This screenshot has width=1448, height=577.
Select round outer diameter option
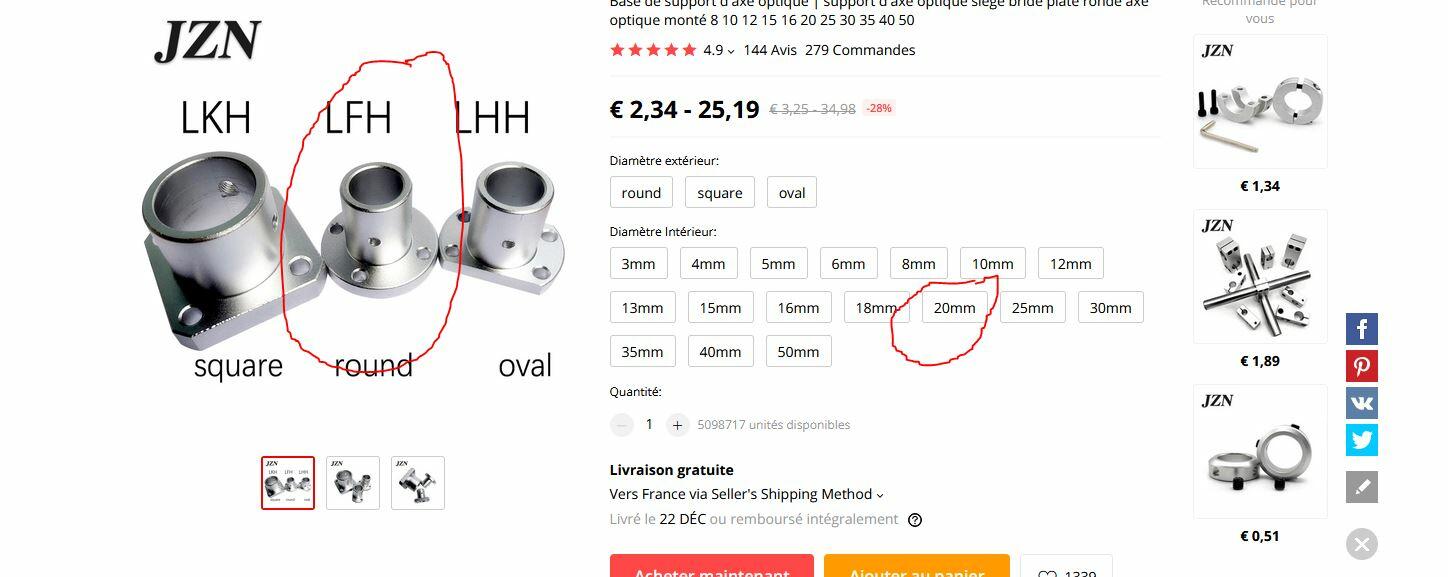pyautogui.click(x=641, y=193)
